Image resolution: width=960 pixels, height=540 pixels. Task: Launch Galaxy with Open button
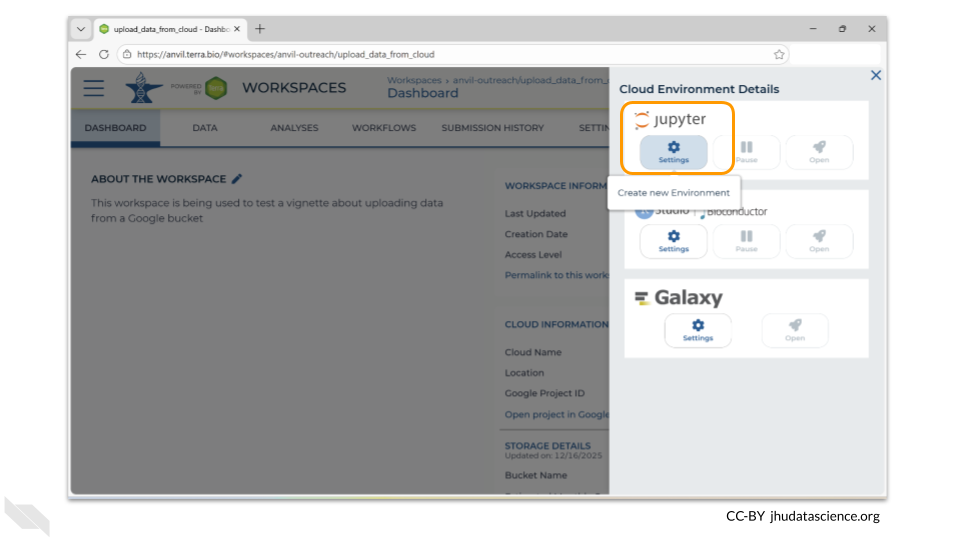(795, 330)
